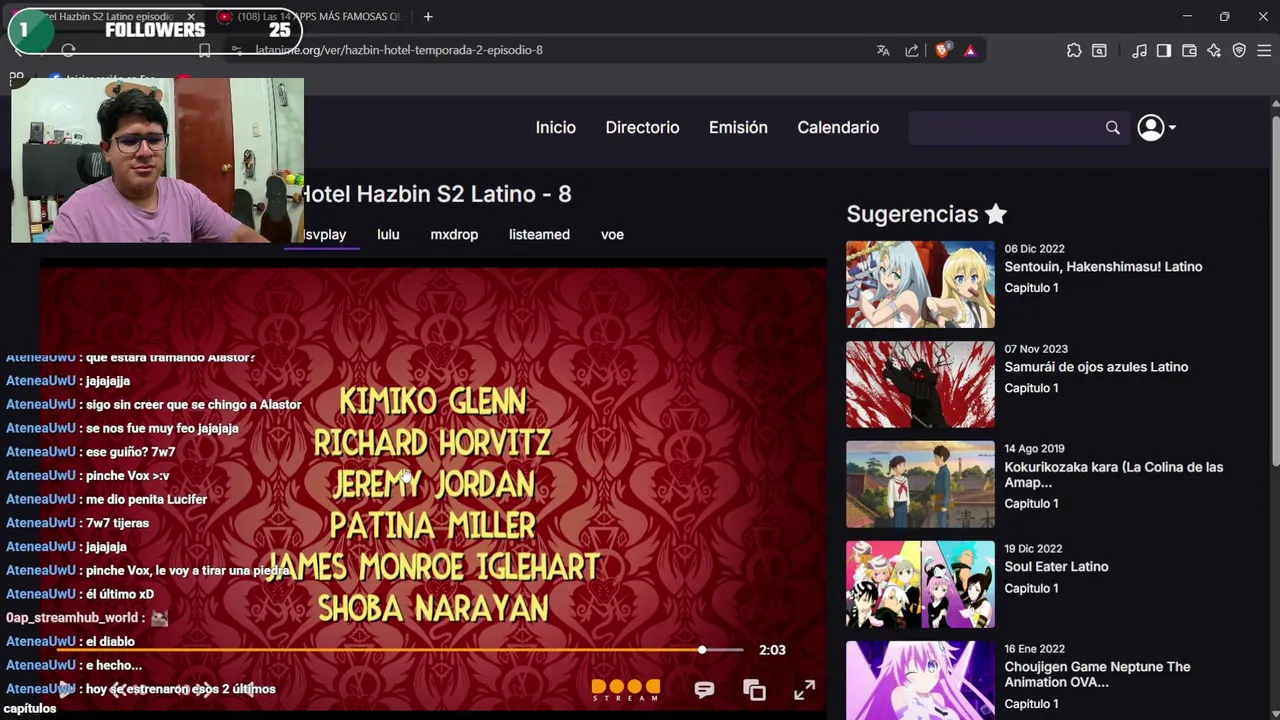Image resolution: width=1280 pixels, height=720 pixels.
Task: Open the media control music note icon
Action: [x=1139, y=50]
